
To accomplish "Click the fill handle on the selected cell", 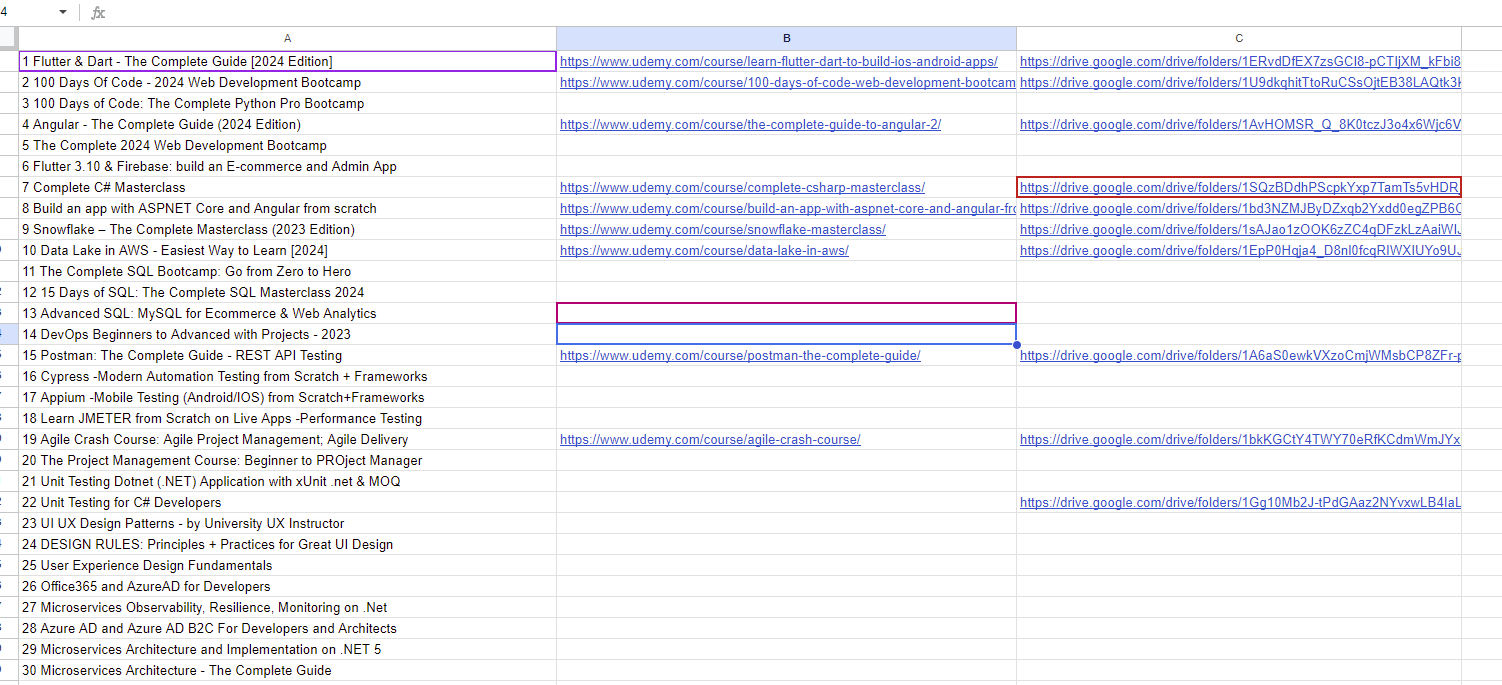I will coord(1016,345).
